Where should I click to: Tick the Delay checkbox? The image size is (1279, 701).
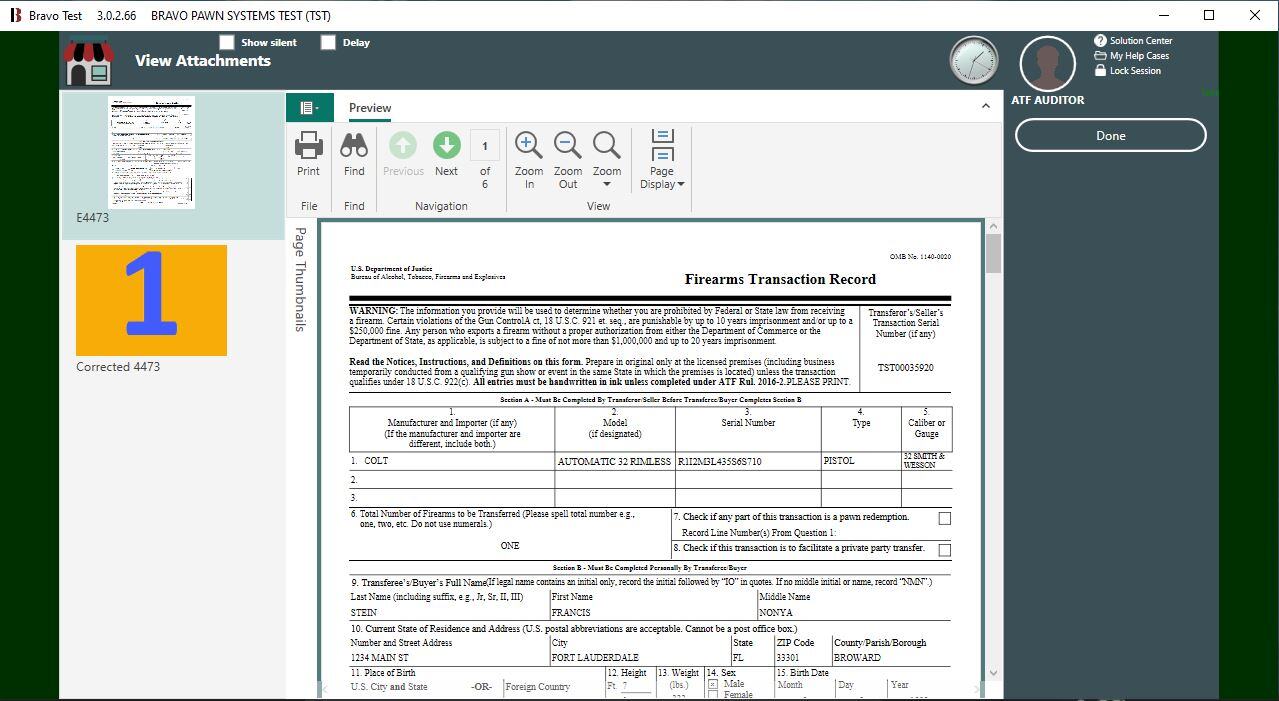pyautogui.click(x=328, y=42)
